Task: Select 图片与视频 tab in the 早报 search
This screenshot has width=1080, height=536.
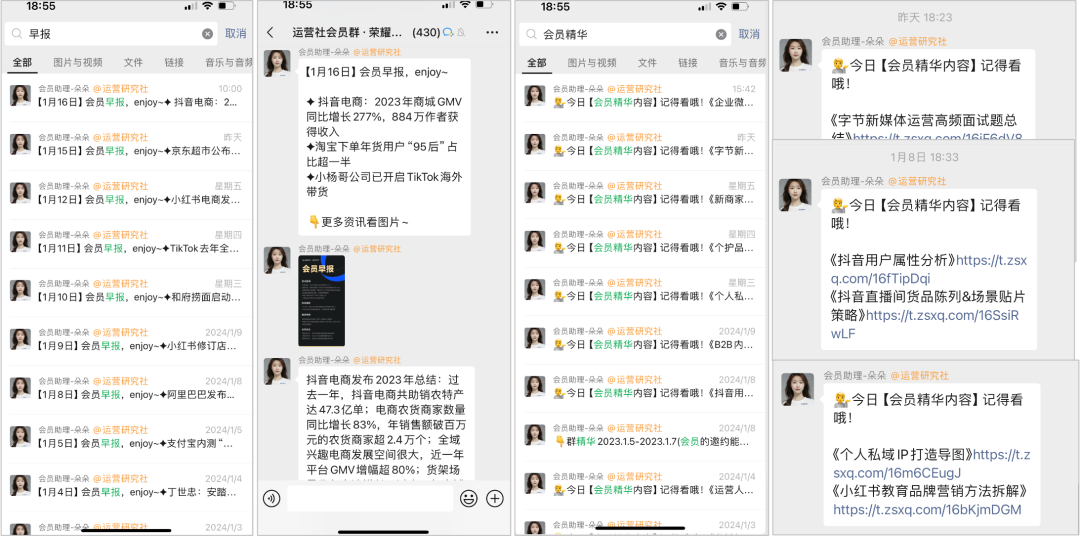Action: pos(78,63)
